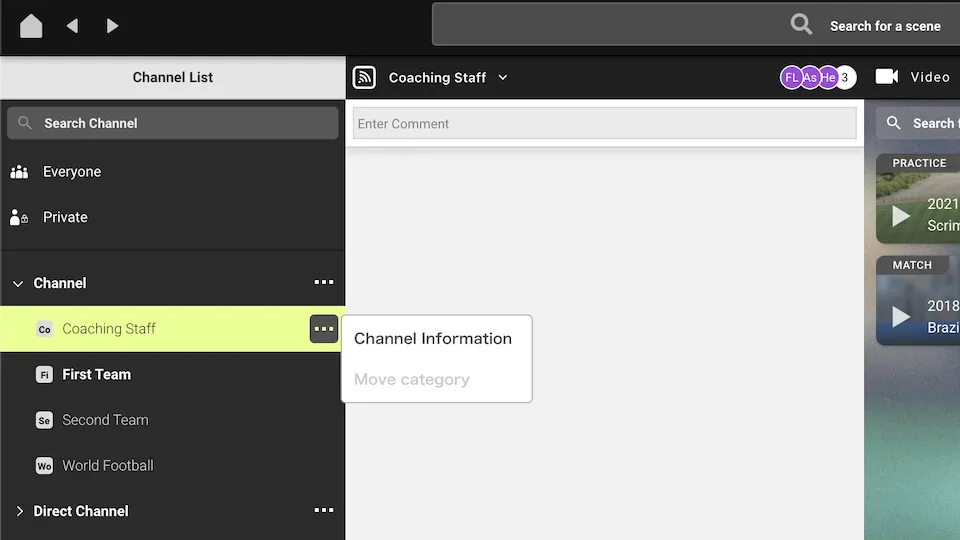
Task: Click the Everyone people icon
Action: (19, 172)
